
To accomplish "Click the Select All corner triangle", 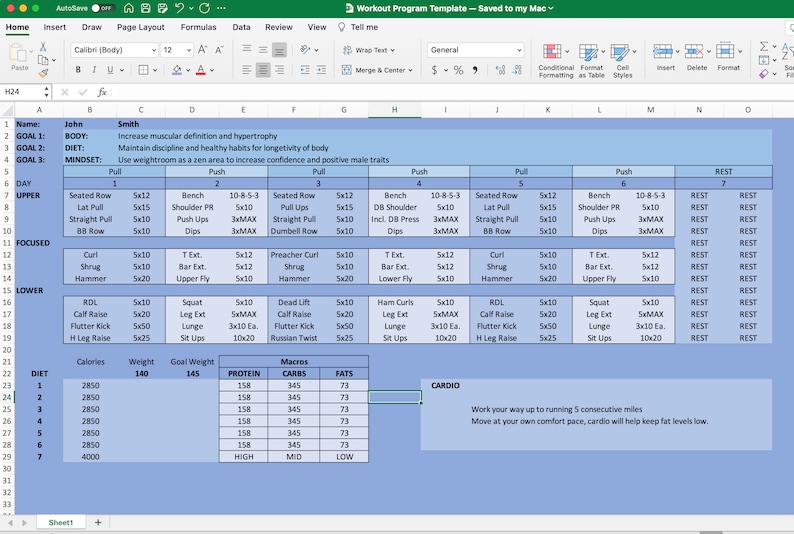I will pos(7,110).
